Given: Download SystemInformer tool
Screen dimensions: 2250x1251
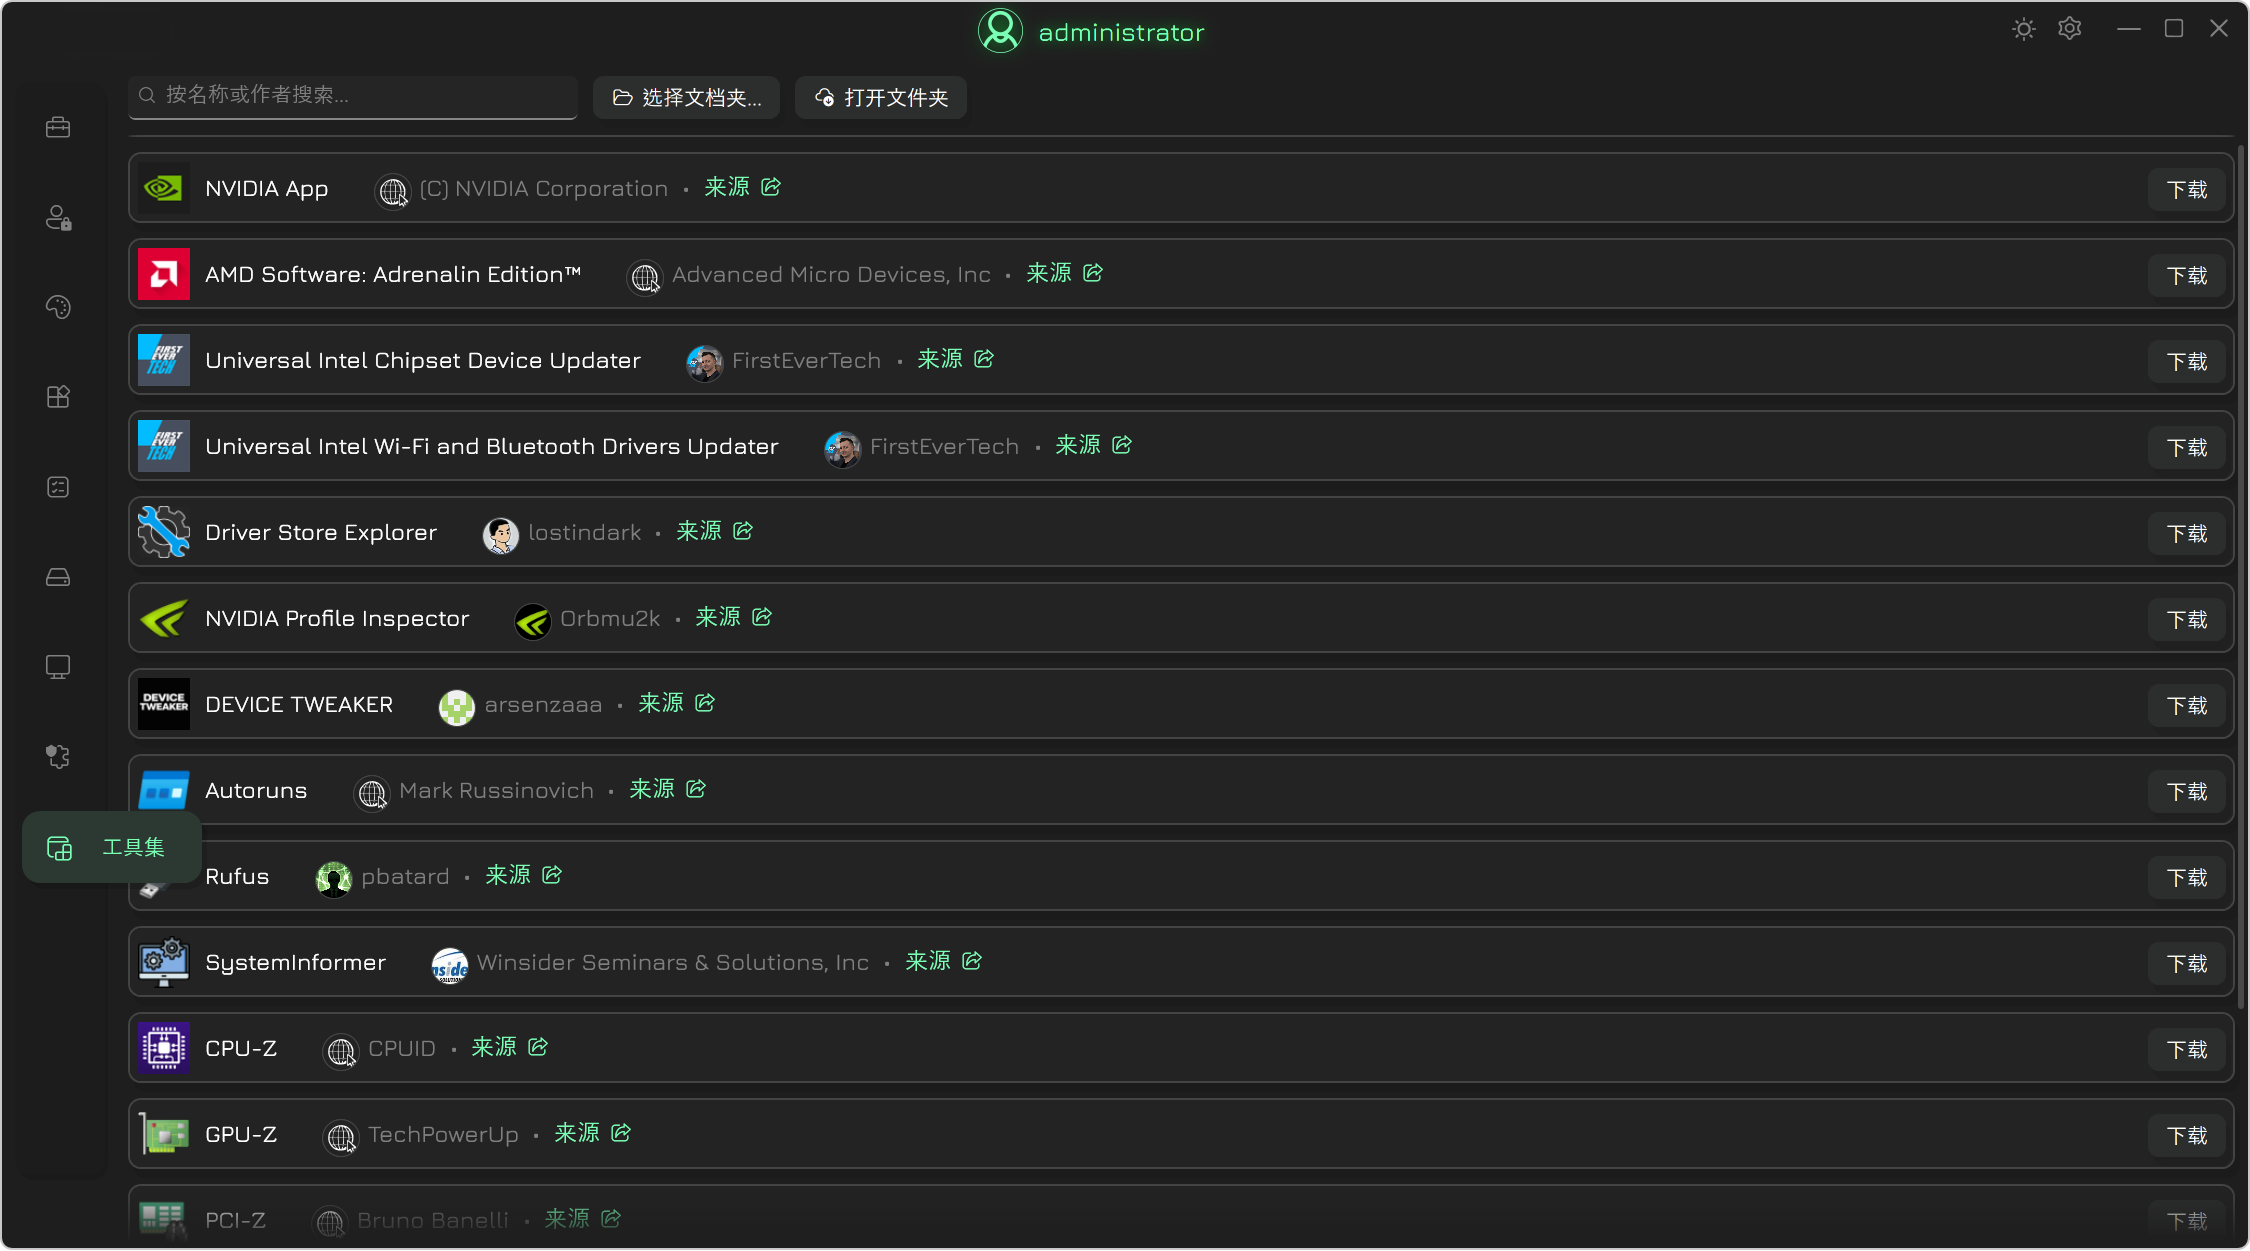Looking at the screenshot, I should (2186, 964).
